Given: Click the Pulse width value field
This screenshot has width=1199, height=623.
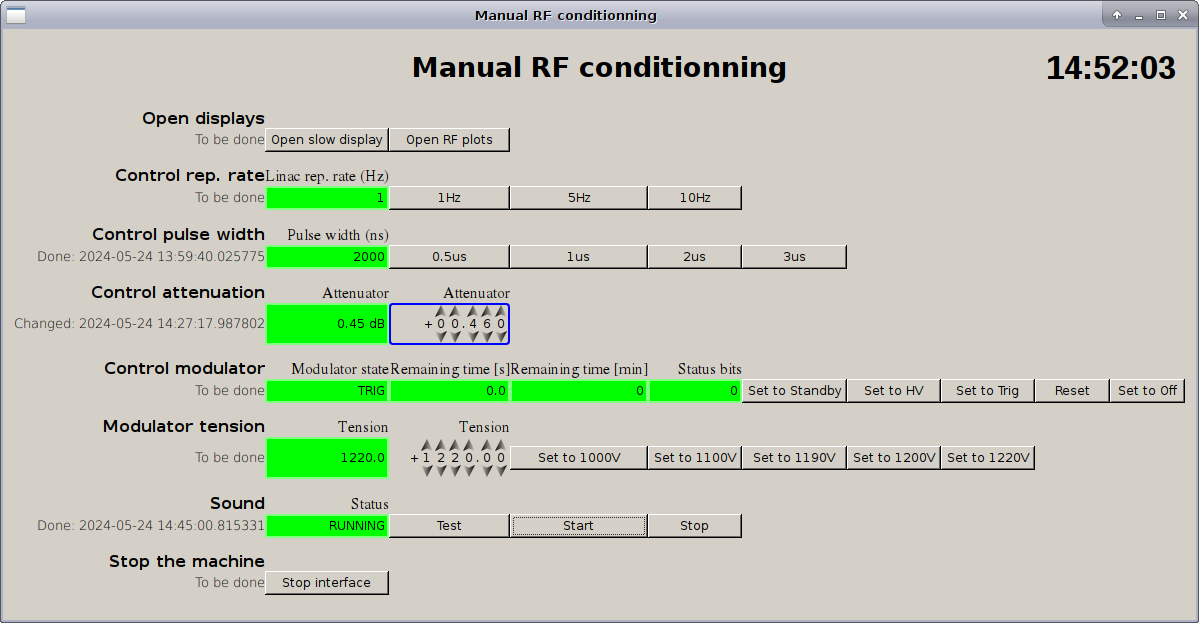Looking at the screenshot, I should (327, 257).
